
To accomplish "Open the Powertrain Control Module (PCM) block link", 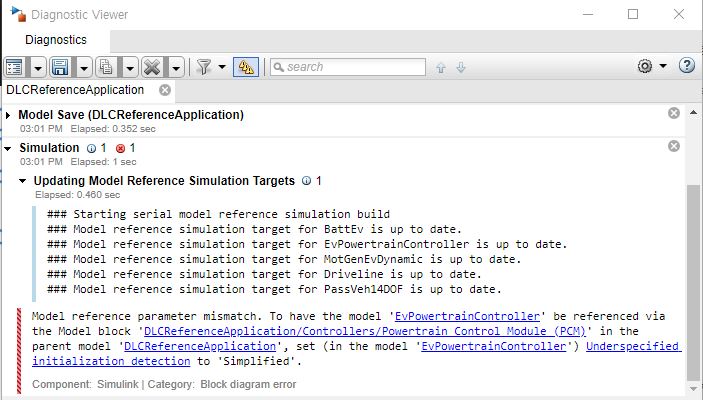I will (365, 331).
